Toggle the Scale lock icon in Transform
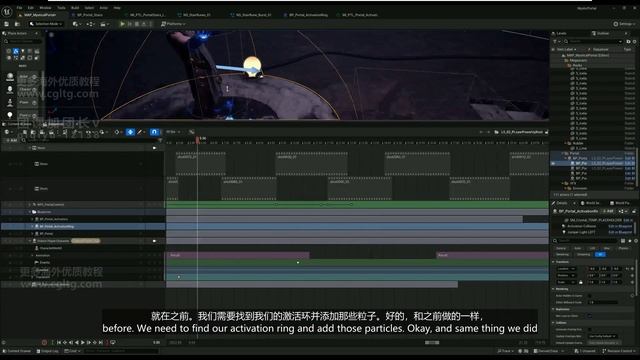The height and width of the screenshot is (360, 640). [581, 282]
